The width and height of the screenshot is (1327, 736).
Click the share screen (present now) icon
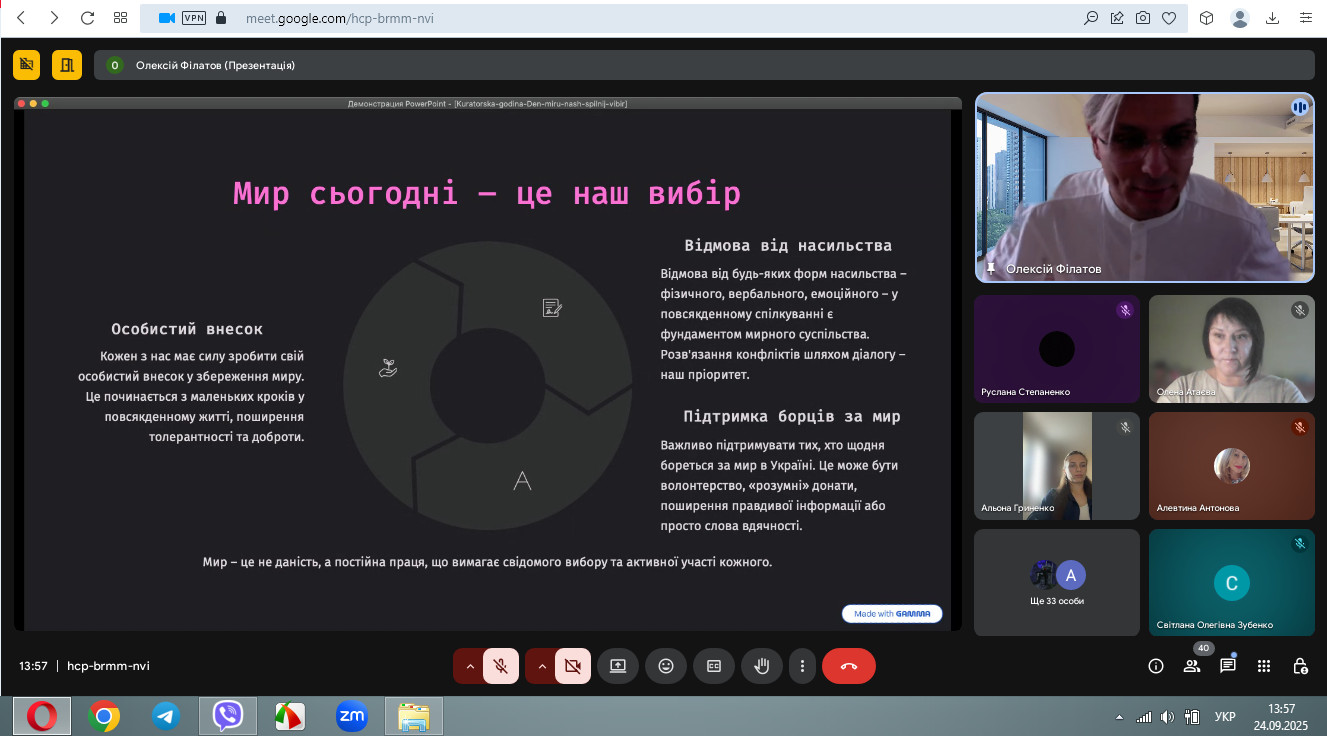click(618, 666)
